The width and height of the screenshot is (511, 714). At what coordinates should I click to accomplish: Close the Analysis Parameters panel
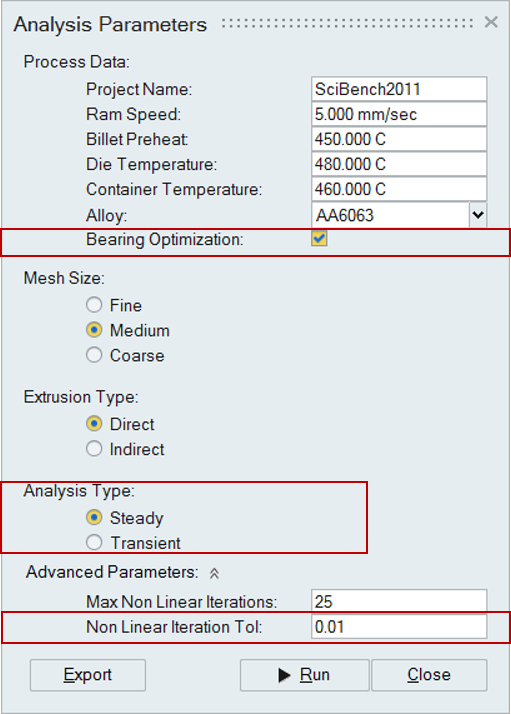coord(491,22)
